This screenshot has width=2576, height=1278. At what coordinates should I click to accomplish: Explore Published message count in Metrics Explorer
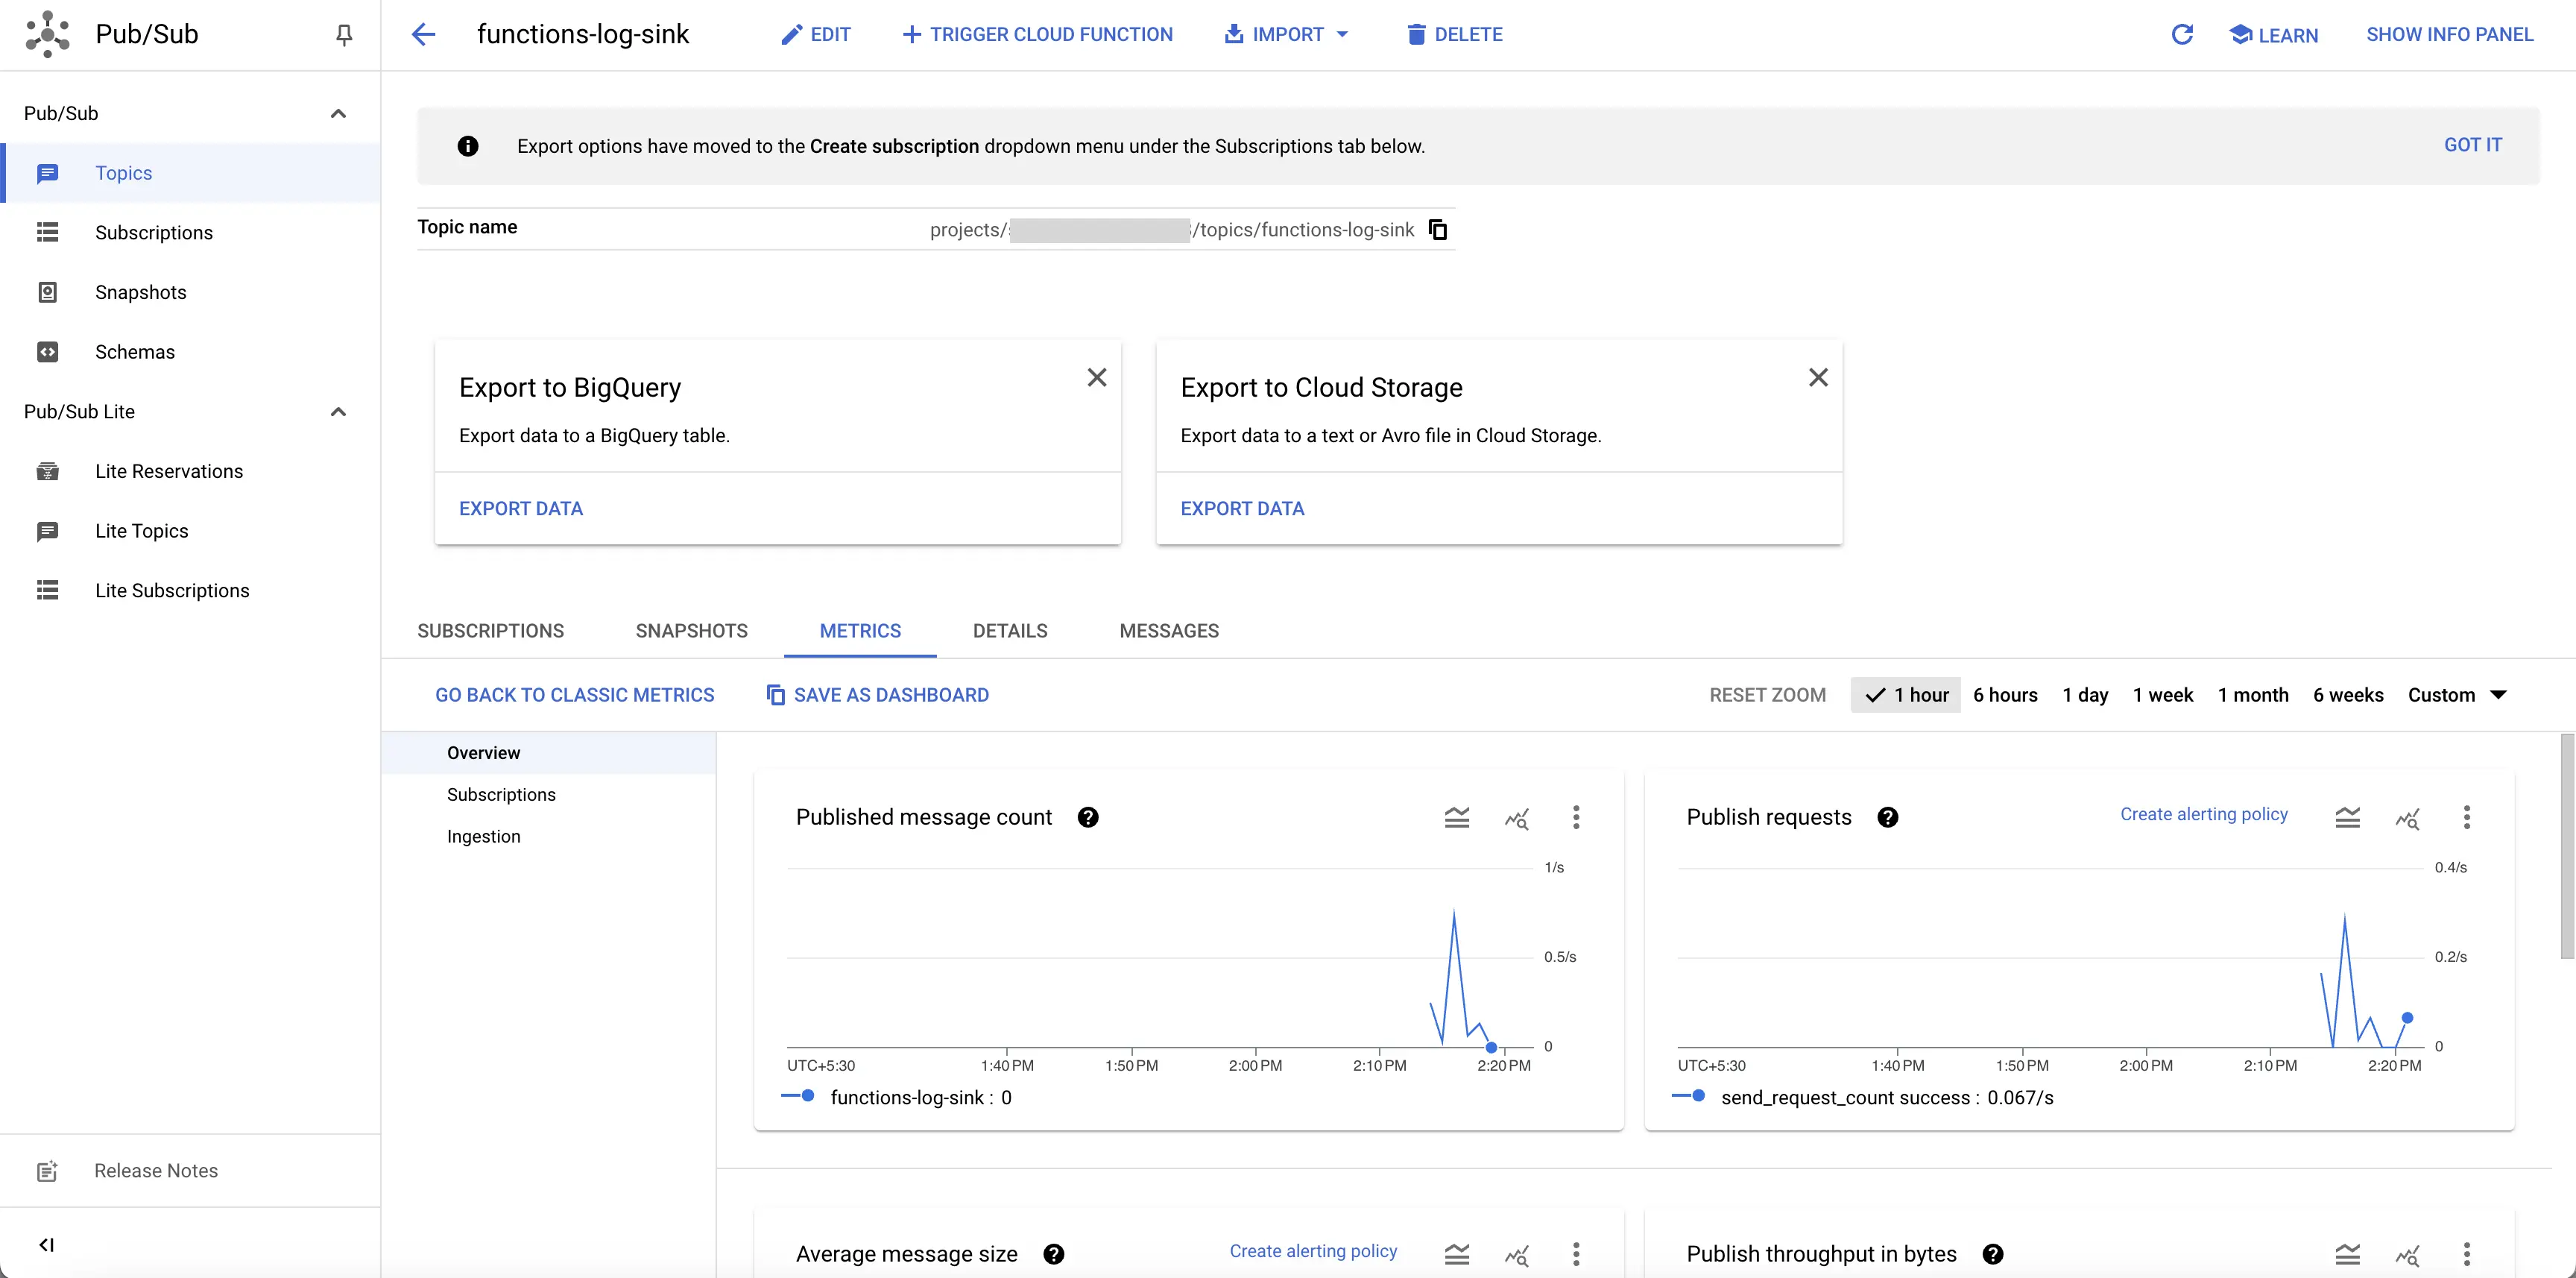(1516, 819)
